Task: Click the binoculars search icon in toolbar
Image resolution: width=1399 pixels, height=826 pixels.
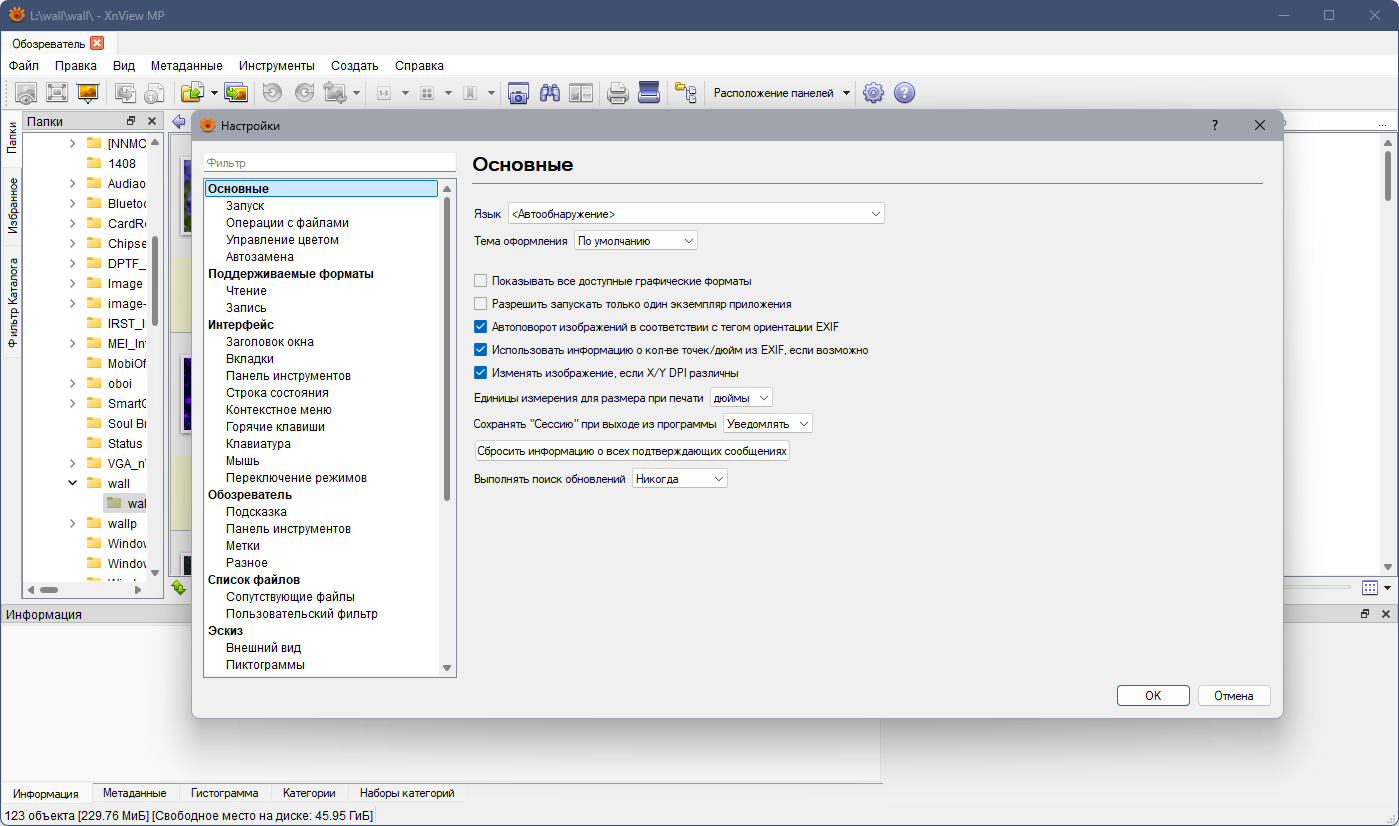Action: click(549, 93)
